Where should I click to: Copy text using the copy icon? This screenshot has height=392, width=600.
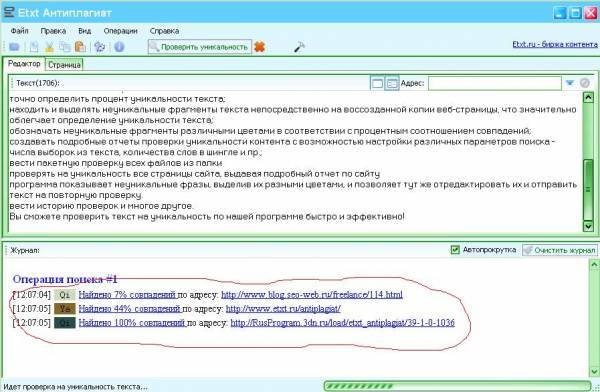click(x=65, y=47)
